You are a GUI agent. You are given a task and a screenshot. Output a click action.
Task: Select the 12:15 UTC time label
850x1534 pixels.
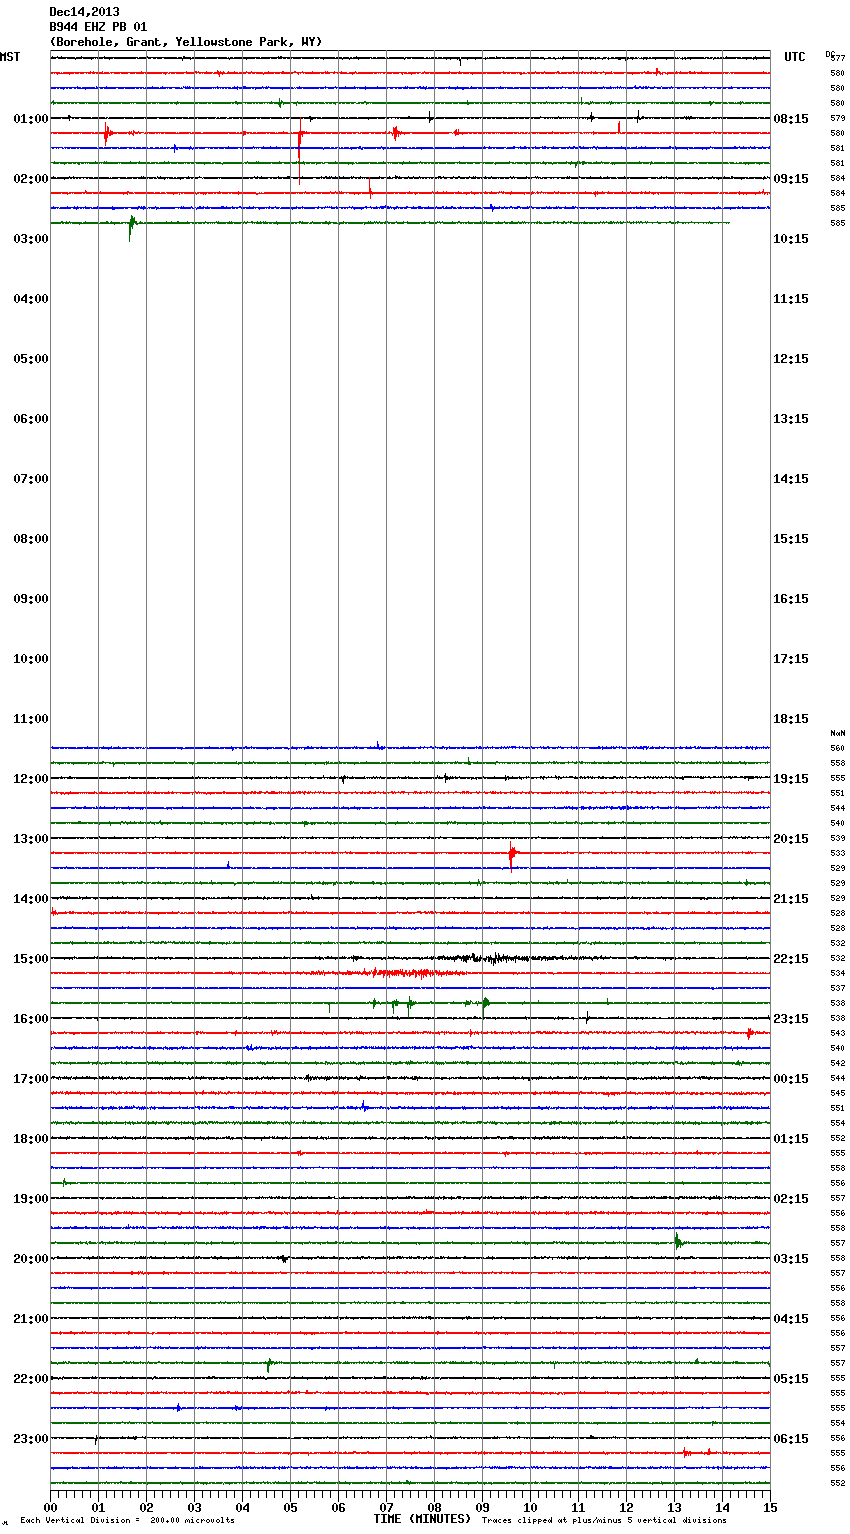coord(791,359)
